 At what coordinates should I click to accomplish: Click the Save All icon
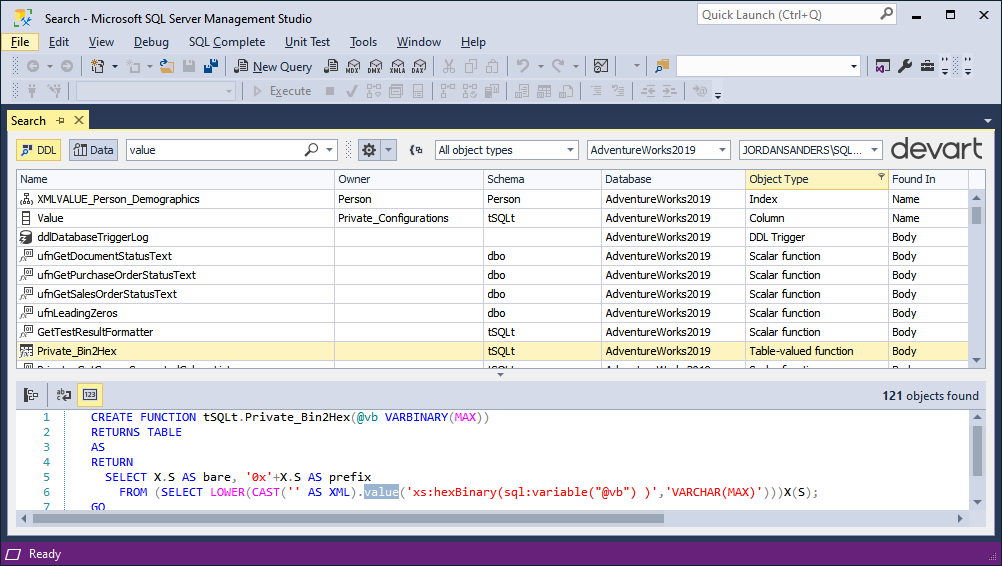click(x=211, y=66)
